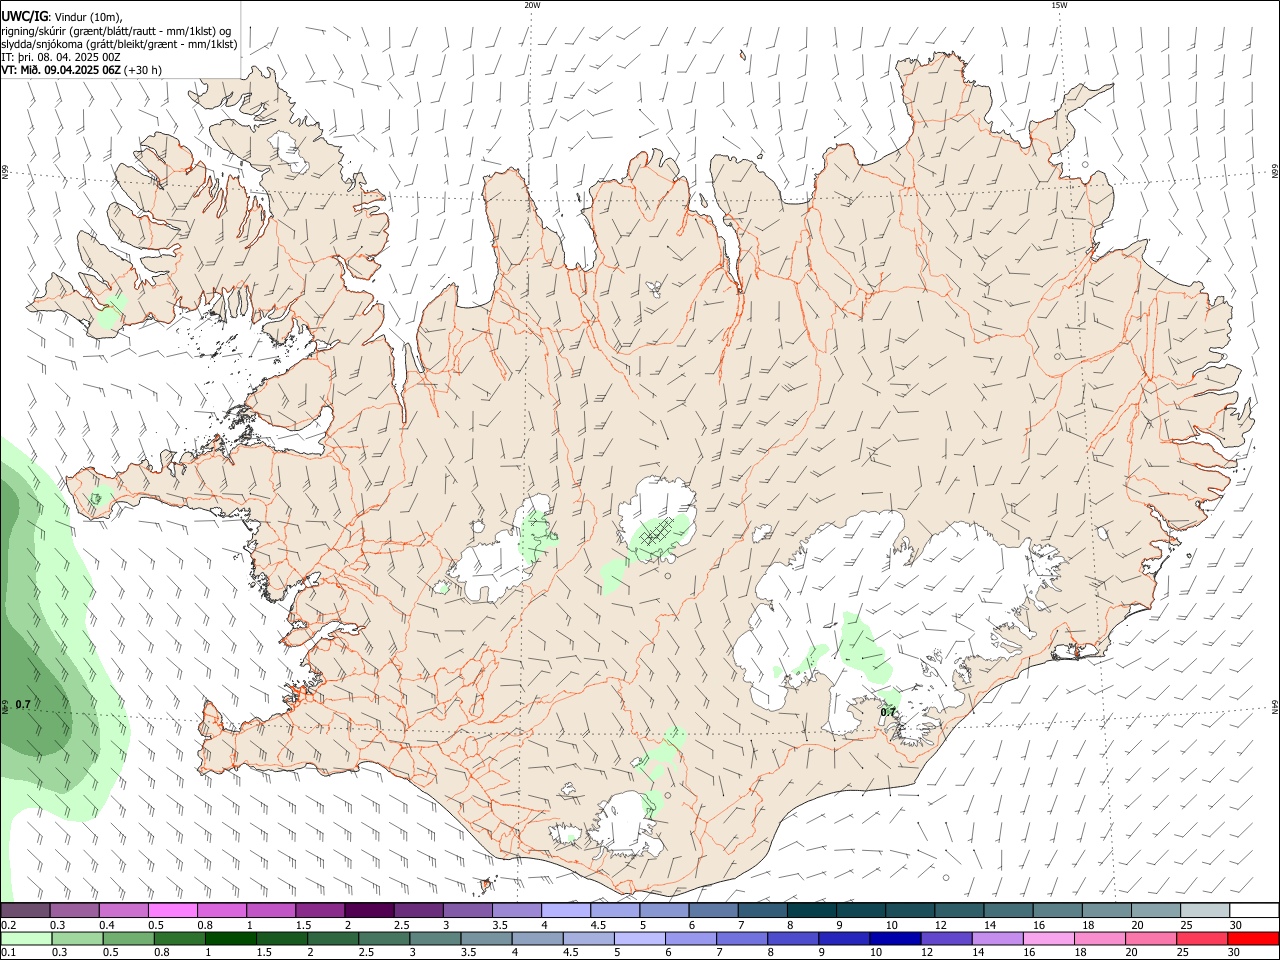Select the lower legend swatch starting at 0.3
Image resolution: width=1280 pixels, height=960 pixels.
[78, 939]
